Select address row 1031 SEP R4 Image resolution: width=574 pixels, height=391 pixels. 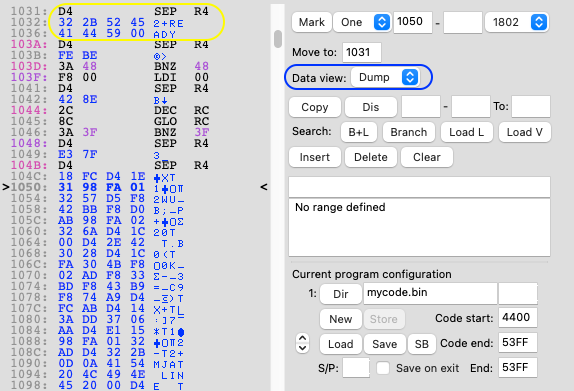(x=110, y=12)
